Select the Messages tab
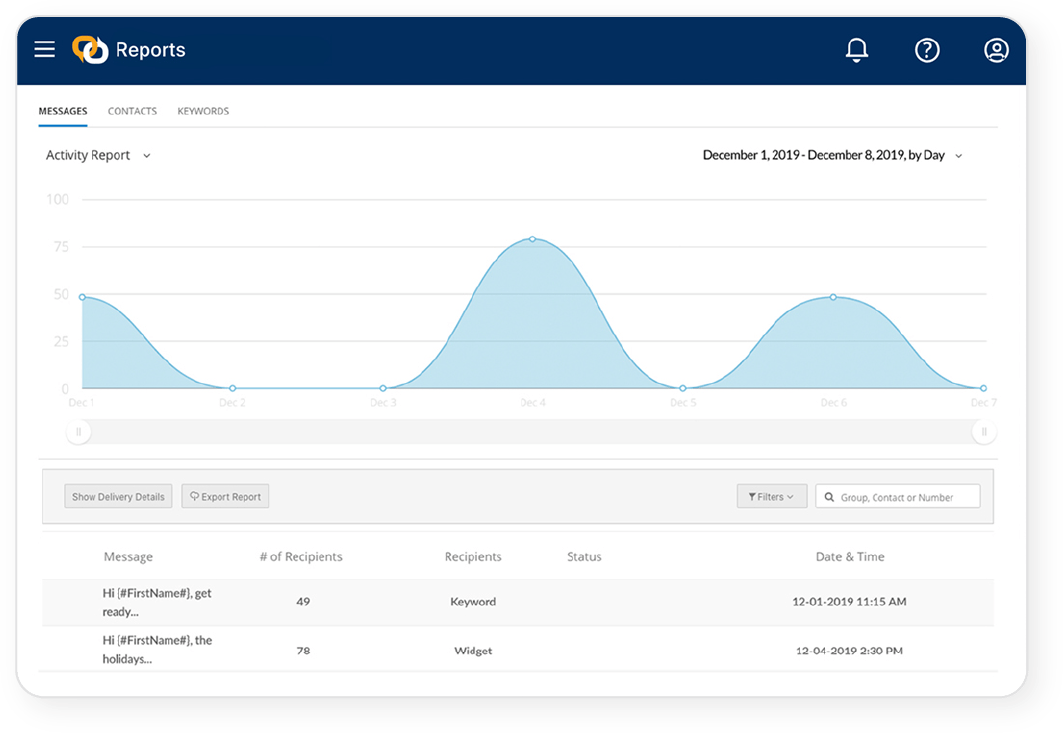1064x734 pixels. click(63, 111)
